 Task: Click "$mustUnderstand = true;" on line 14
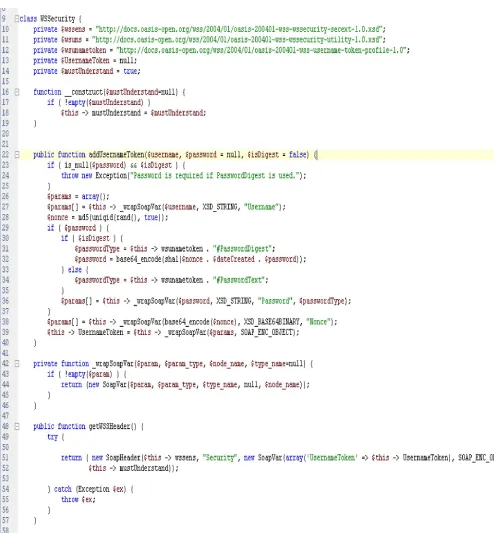coord(101,71)
